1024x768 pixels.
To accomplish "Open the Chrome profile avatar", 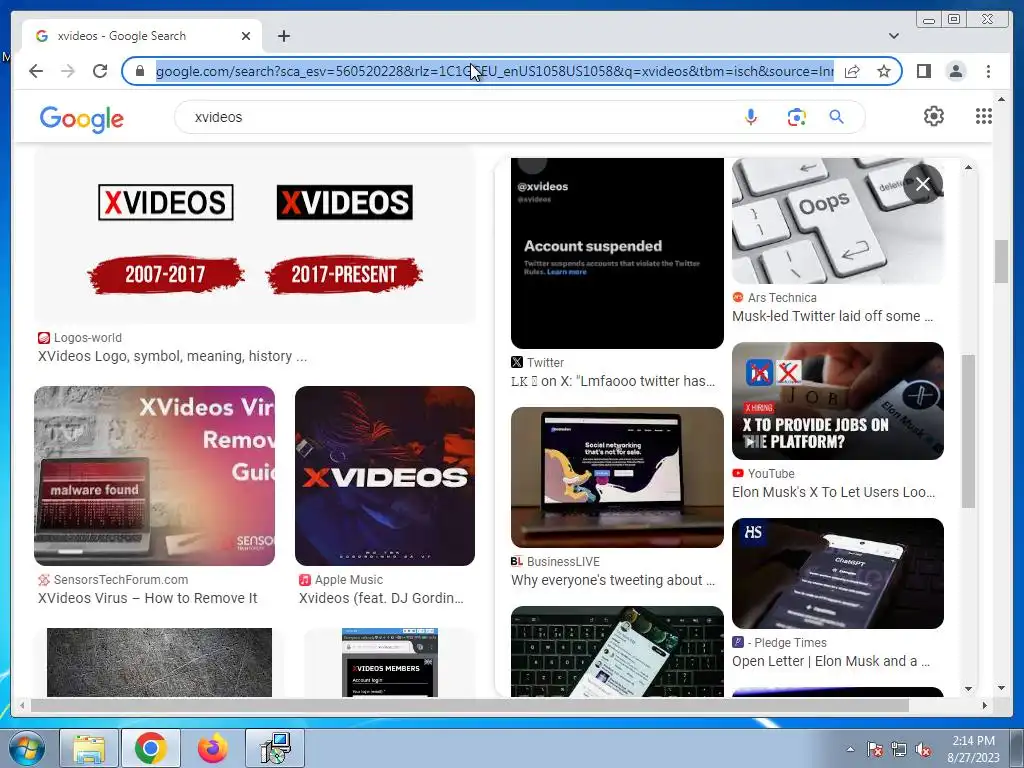I will [x=956, y=71].
